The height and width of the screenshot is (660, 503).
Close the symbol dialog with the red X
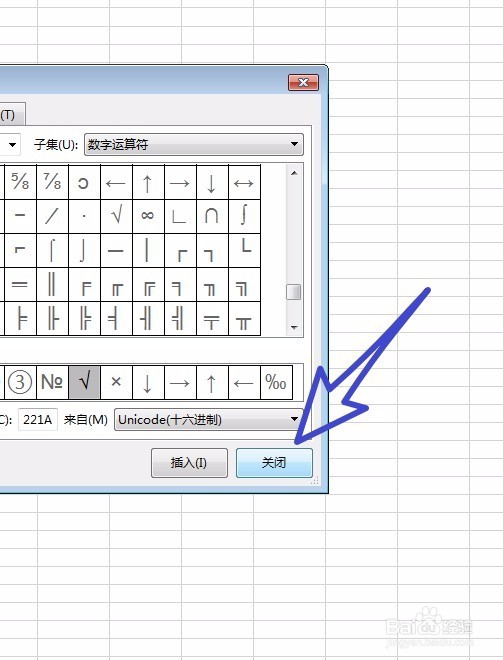coord(303,82)
